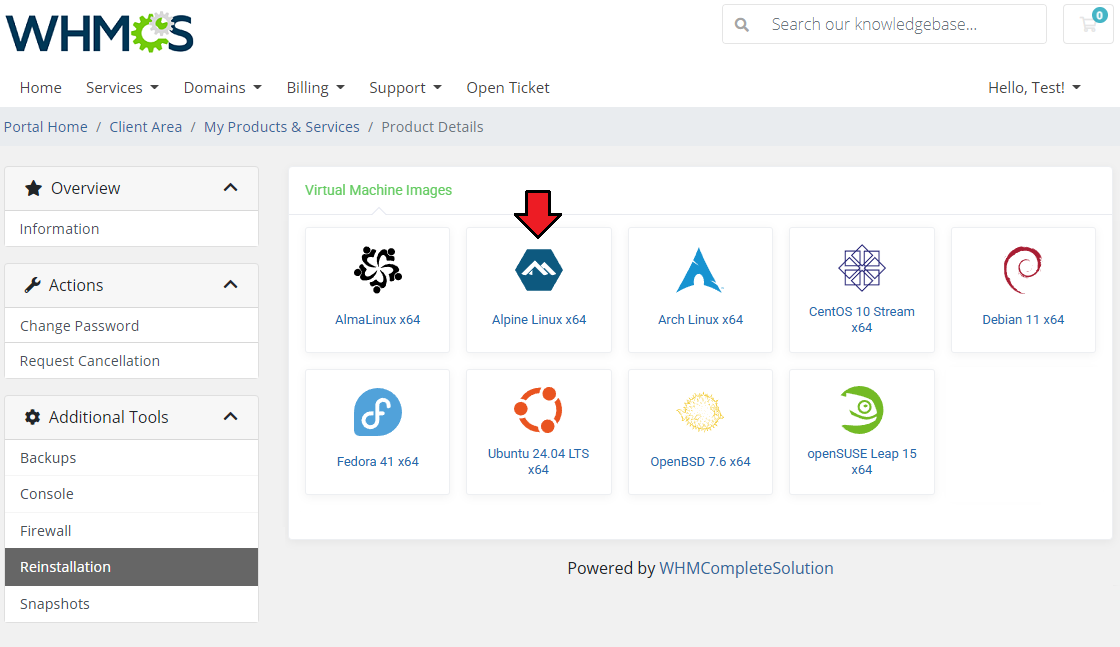The image size is (1120, 647).
Task: Pick the OpenBSD 7.6 pufferfish icon
Action: click(699, 412)
